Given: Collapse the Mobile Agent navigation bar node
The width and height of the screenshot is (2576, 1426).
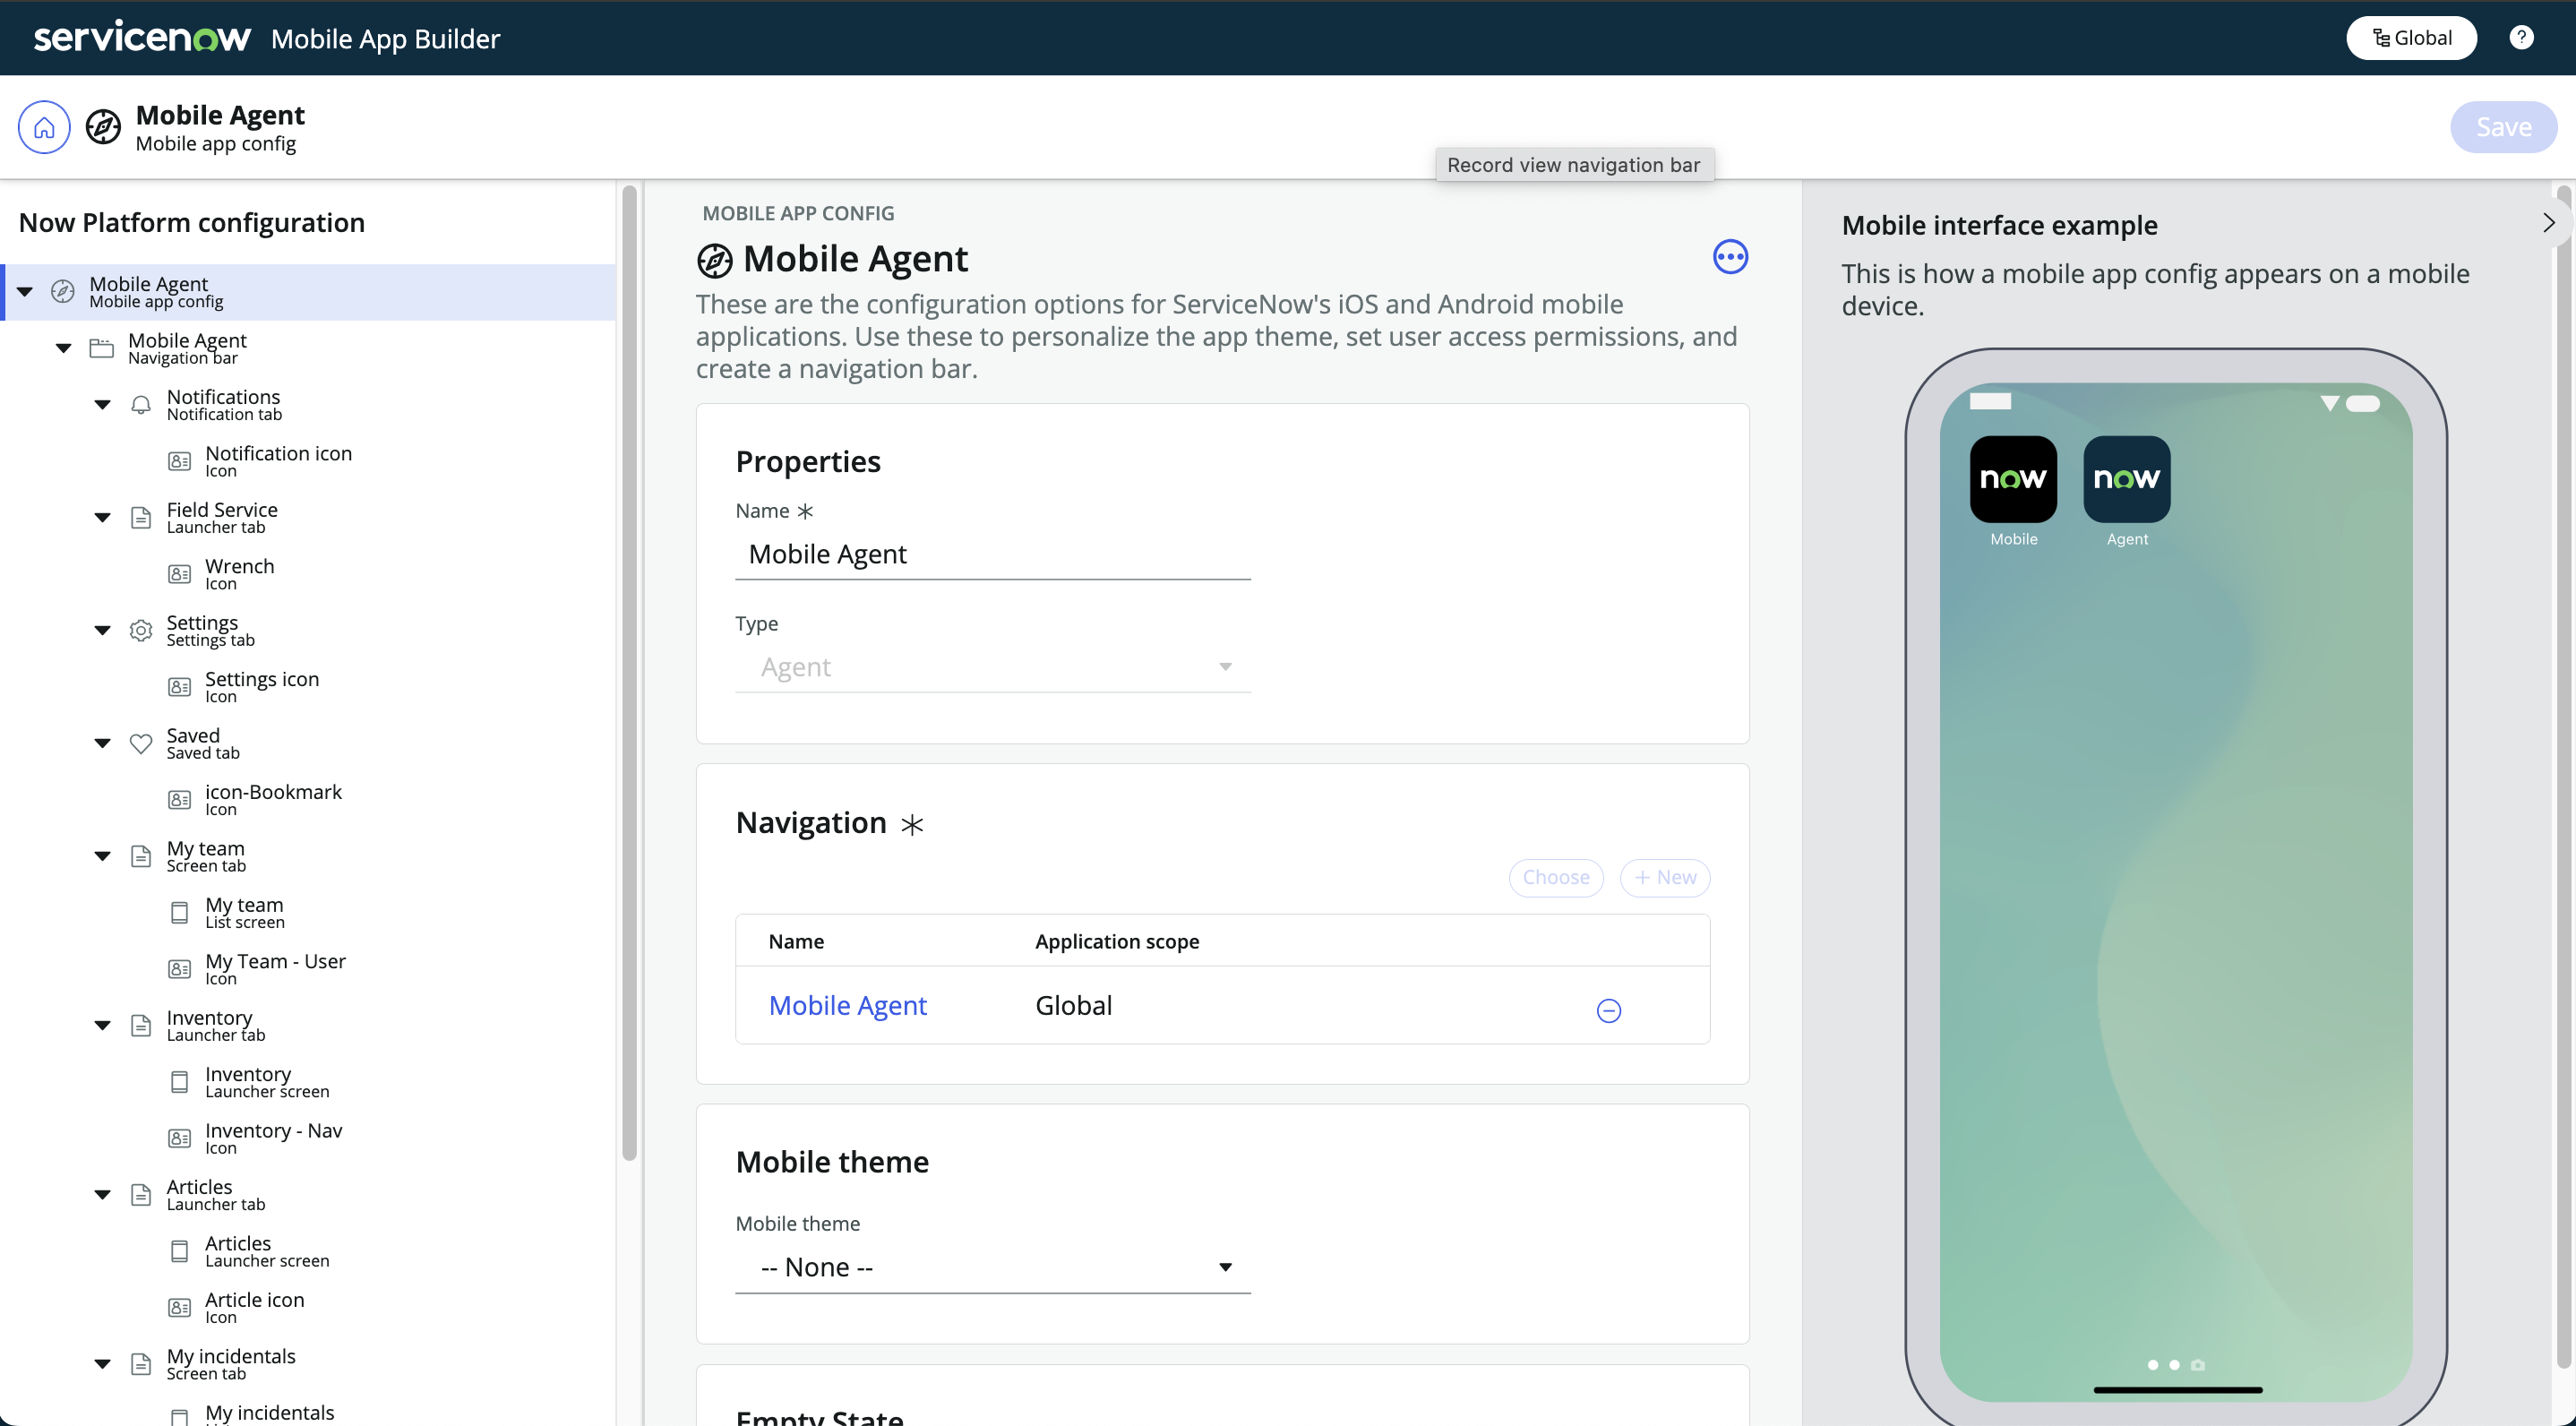Looking at the screenshot, I should [x=64, y=349].
